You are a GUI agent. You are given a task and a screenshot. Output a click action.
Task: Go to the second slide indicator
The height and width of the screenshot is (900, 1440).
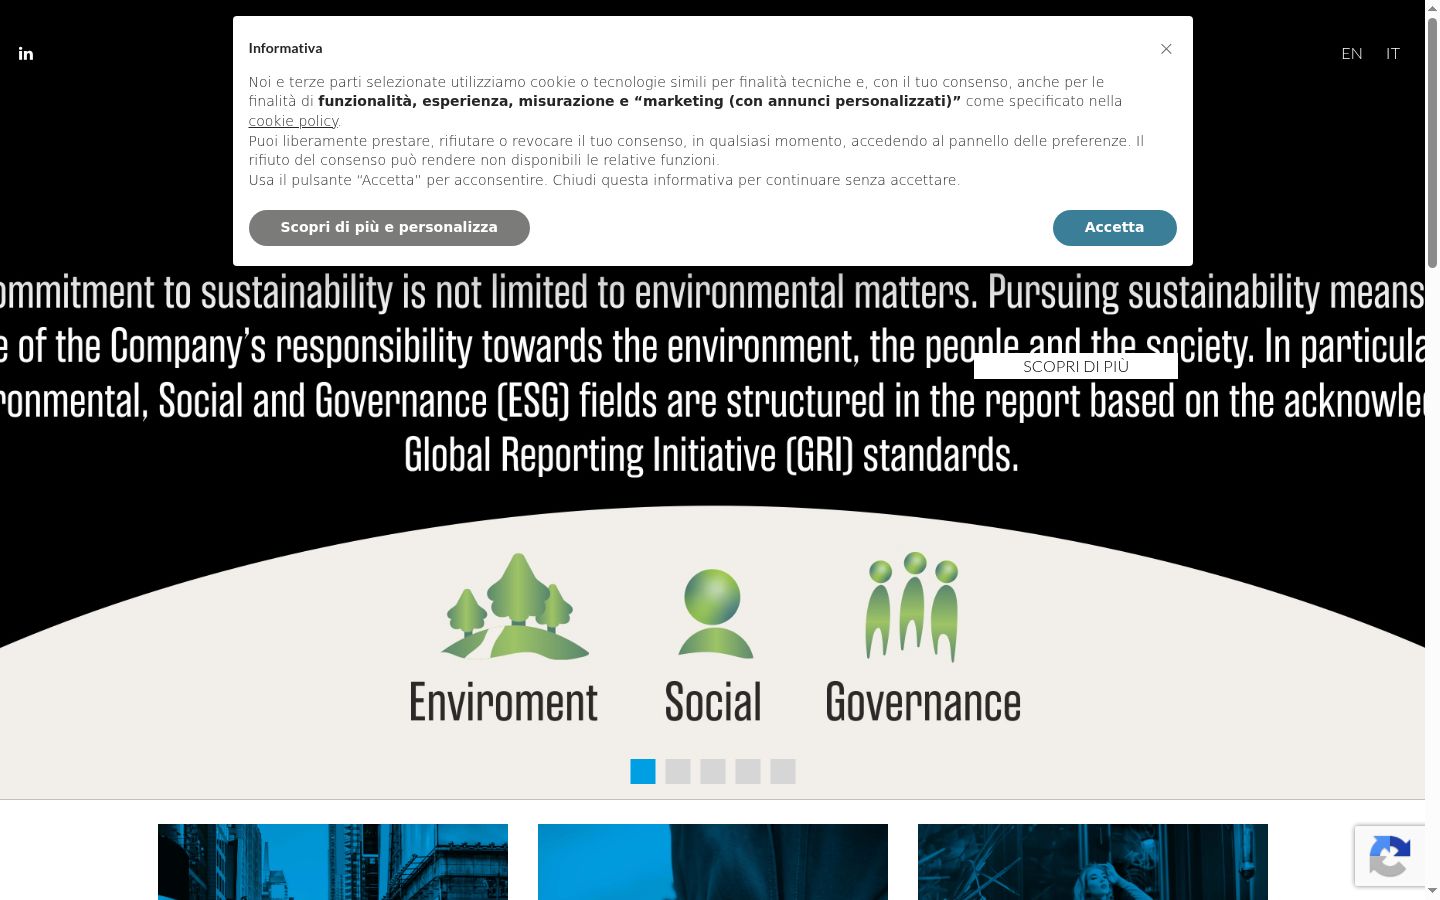click(x=678, y=771)
